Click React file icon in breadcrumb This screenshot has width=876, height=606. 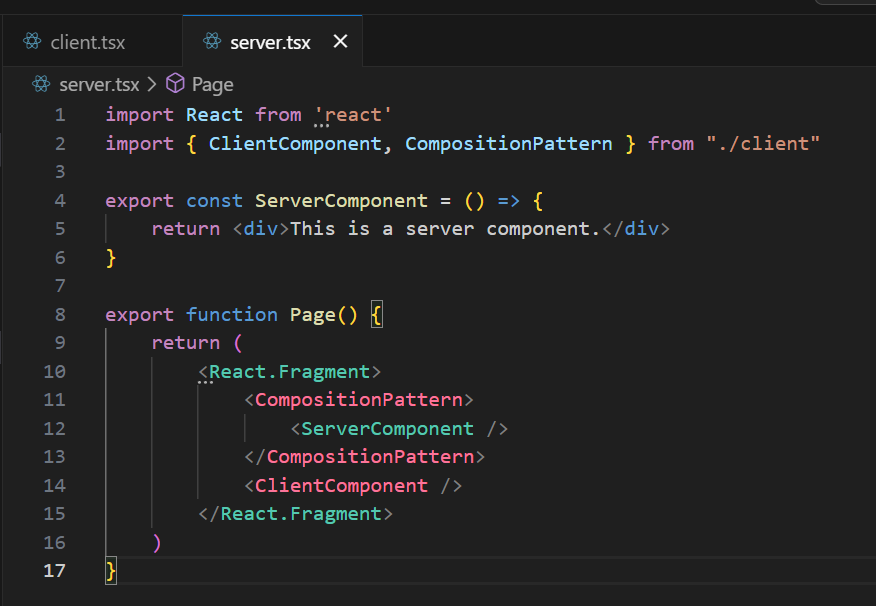tap(41, 84)
